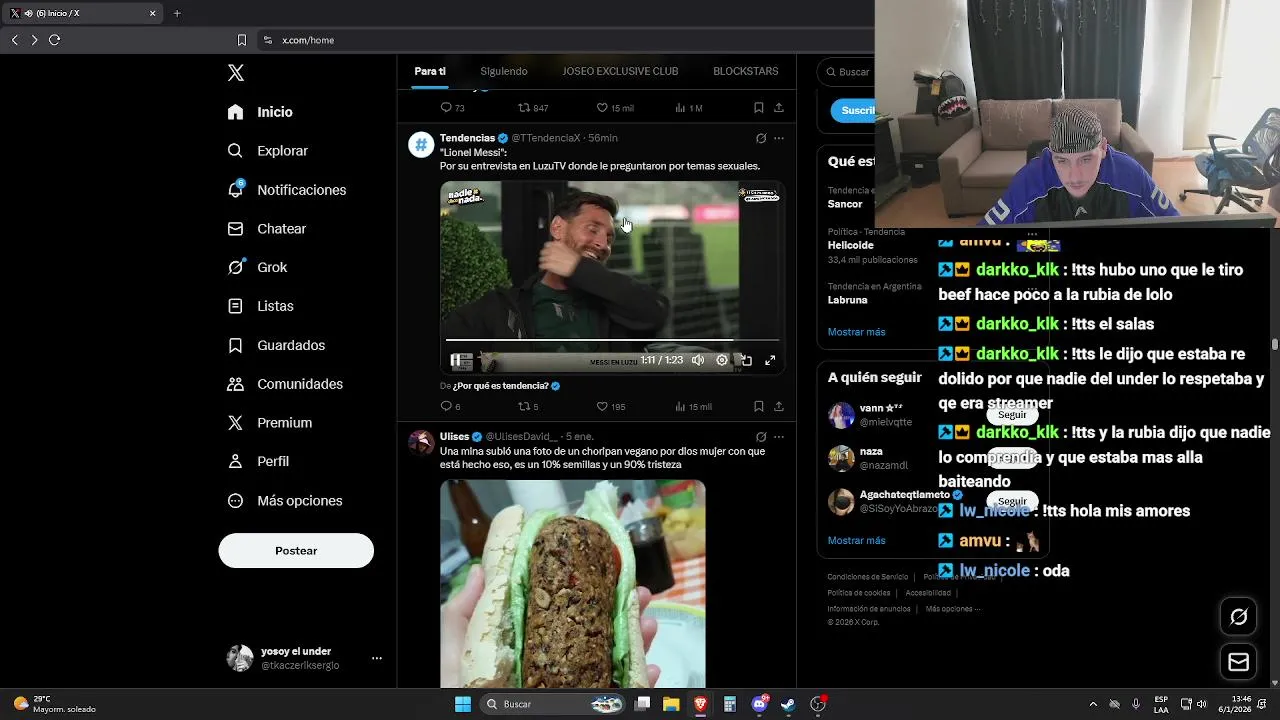Viewport: 1280px width, 720px height.
Task: Go to Perfil page
Action: tap(258, 461)
